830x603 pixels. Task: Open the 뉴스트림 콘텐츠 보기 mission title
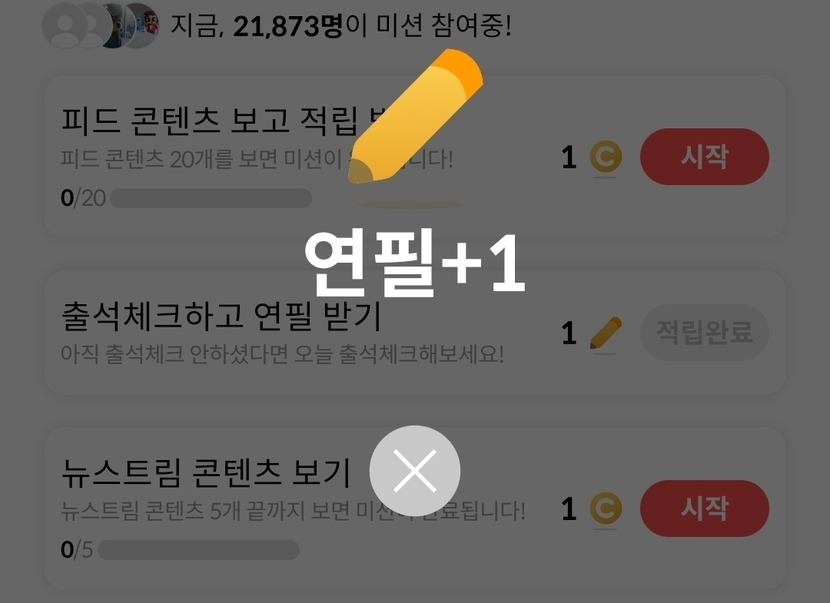click(x=206, y=472)
